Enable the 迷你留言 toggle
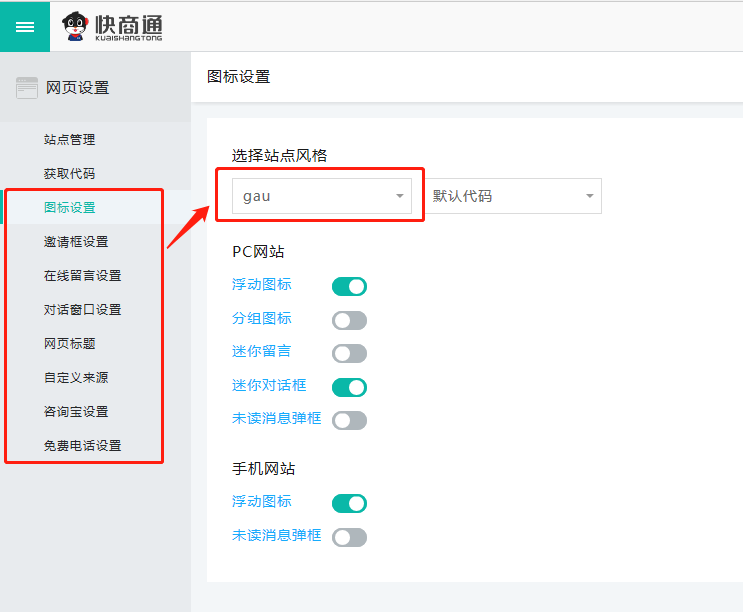 tap(349, 353)
